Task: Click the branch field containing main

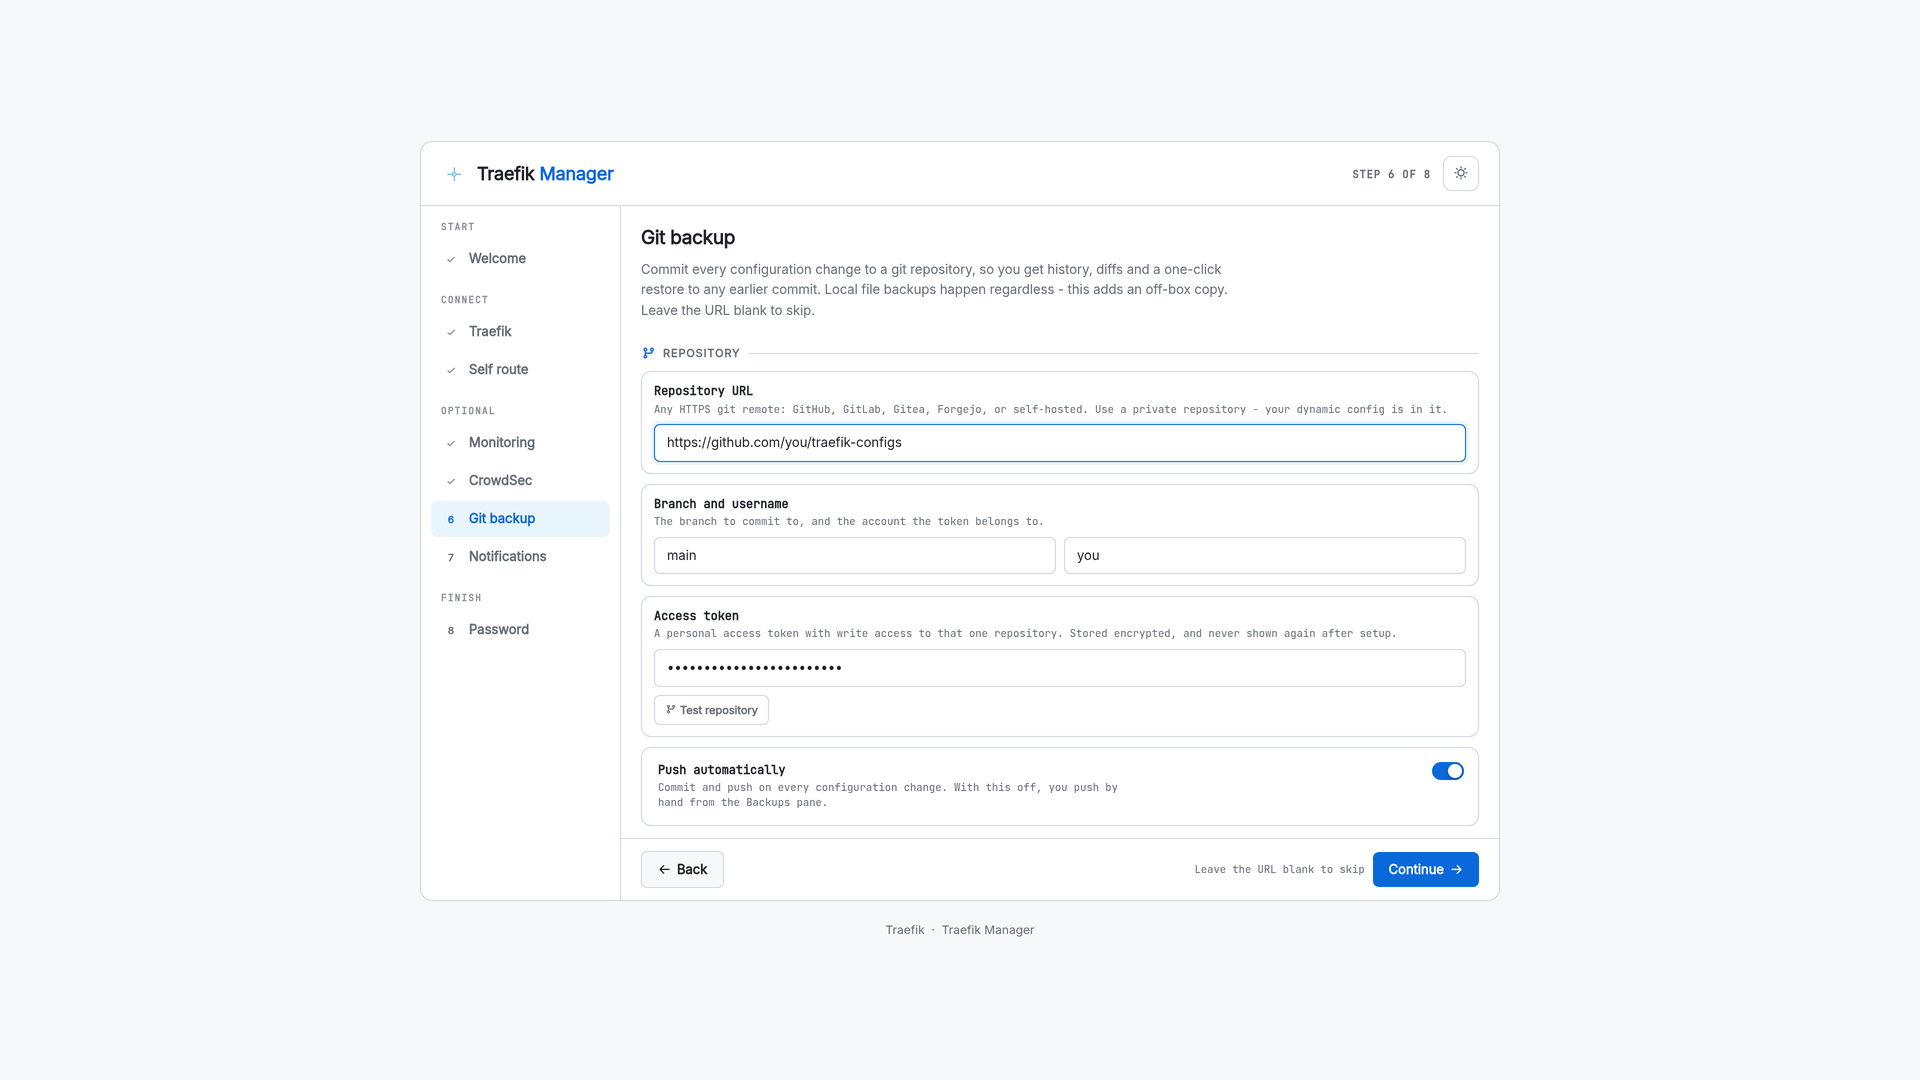Action: [854, 556]
